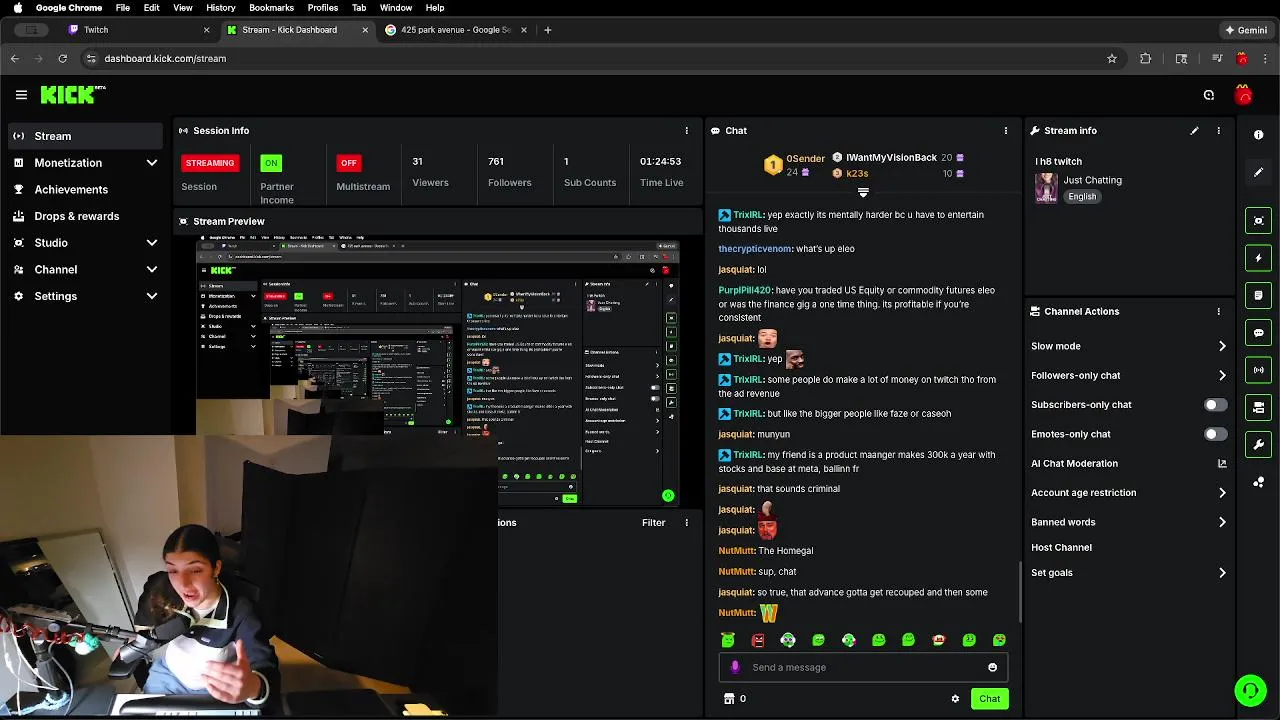Image resolution: width=1280 pixels, height=720 pixels.
Task: Open a new browser tab
Action: [x=547, y=30]
